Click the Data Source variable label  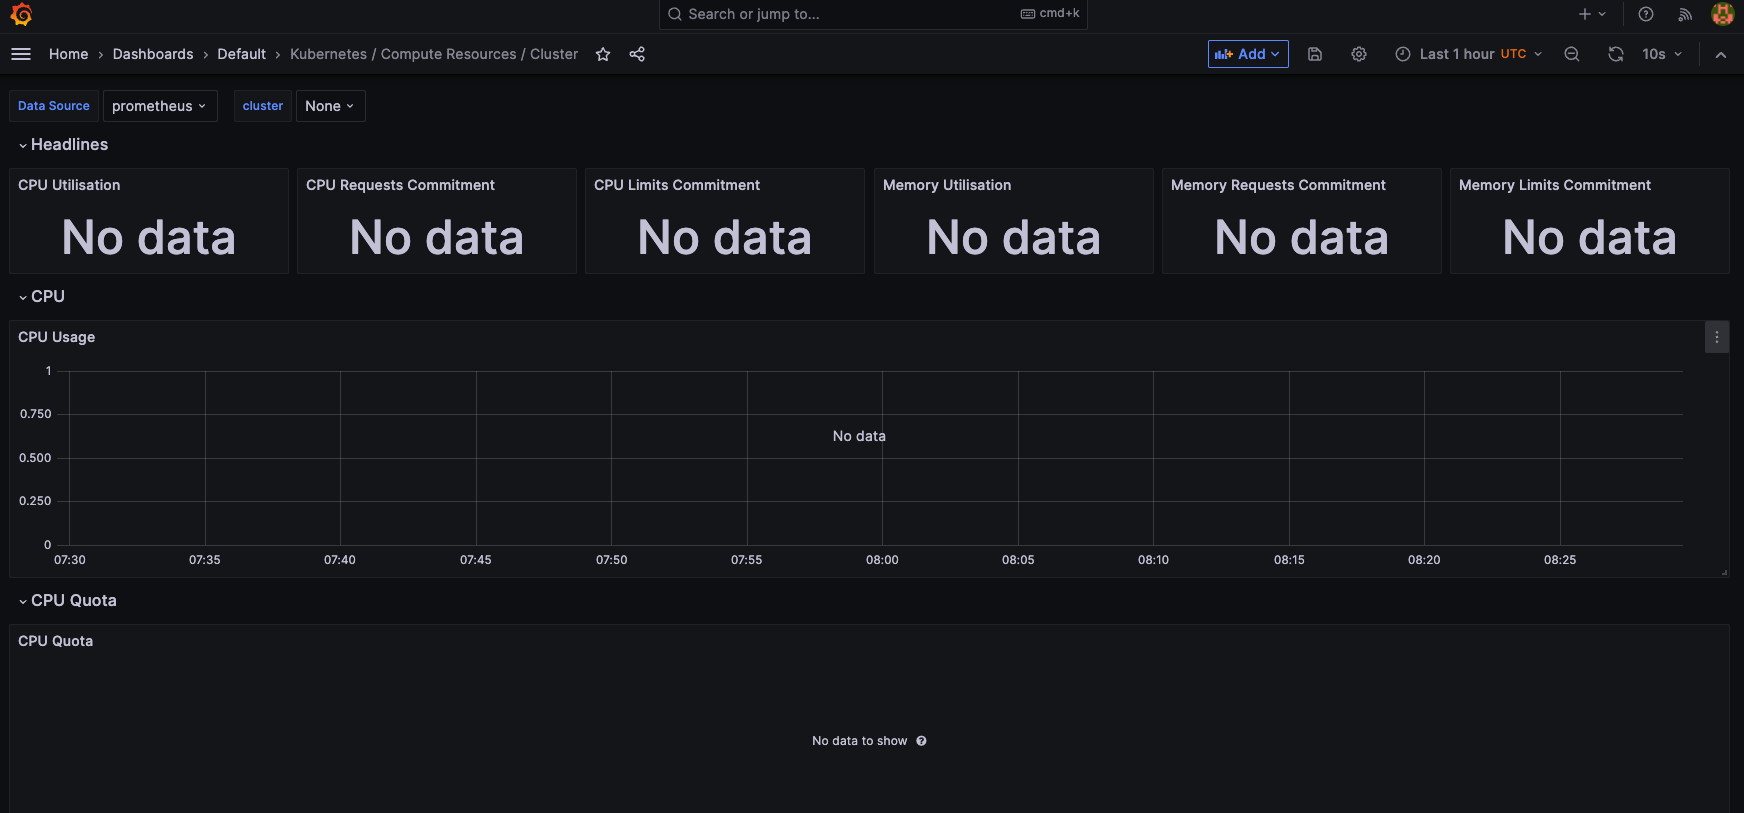[x=54, y=106]
